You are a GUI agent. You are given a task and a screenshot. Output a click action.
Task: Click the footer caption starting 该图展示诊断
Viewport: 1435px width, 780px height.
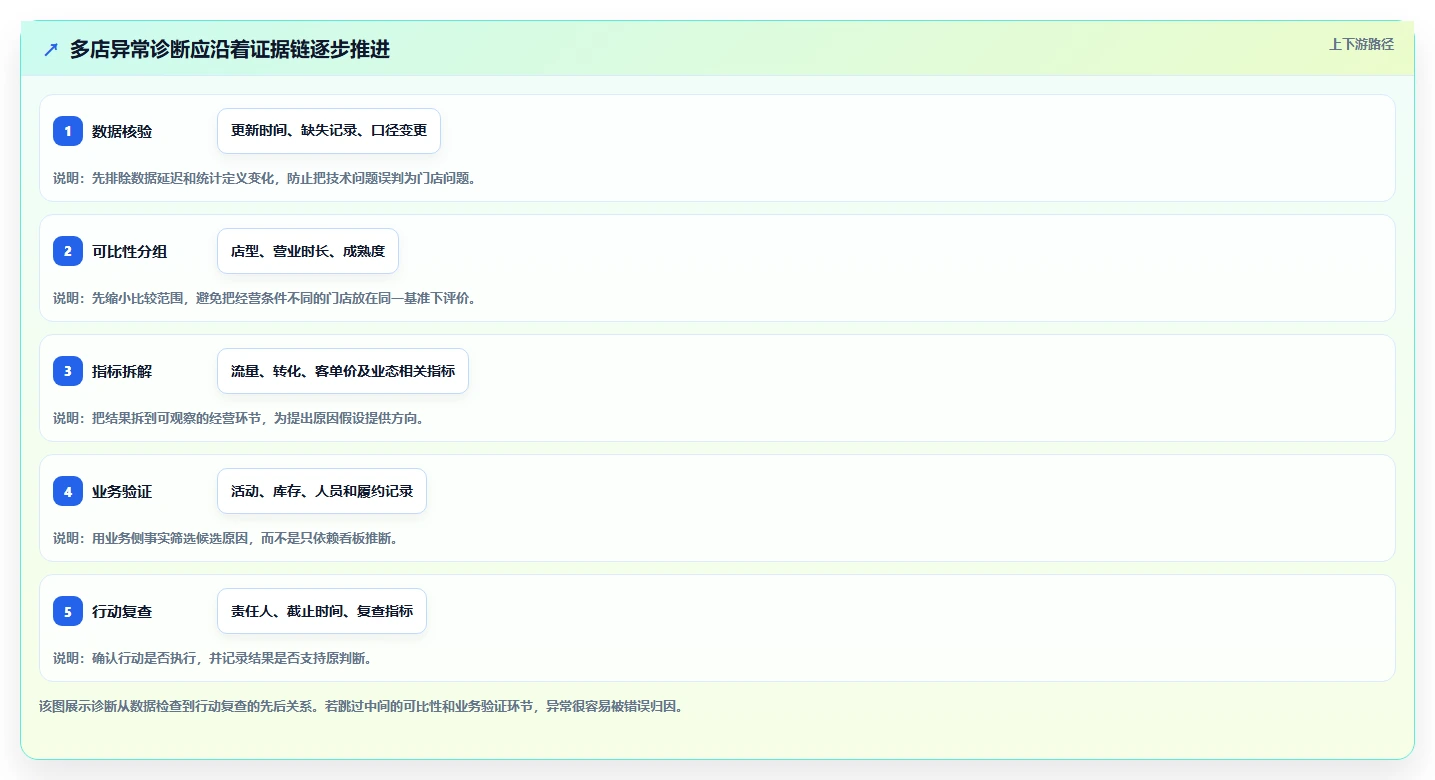point(361,706)
